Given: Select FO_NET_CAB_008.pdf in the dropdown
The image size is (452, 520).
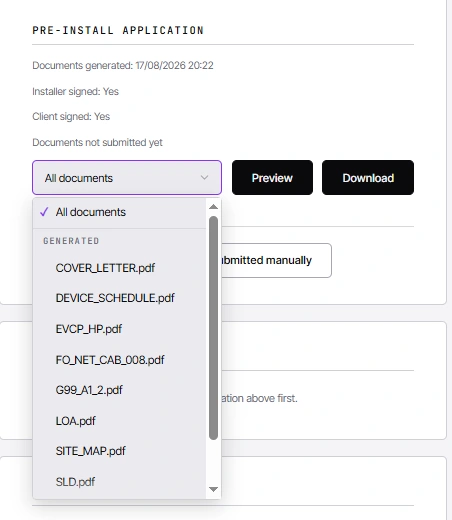Looking at the screenshot, I should pyautogui.click(x=119, y=360).
